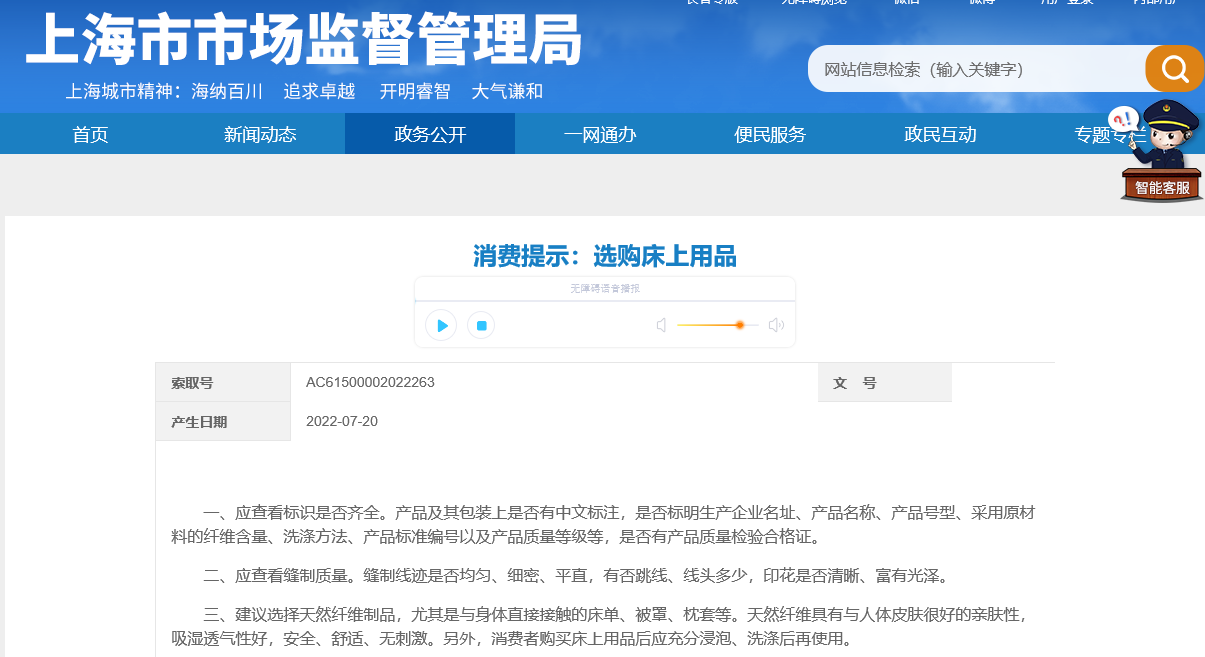Click the voice broadcast progress bar
Viewport: 1205px width, 657px height.
click(x=605, y=299)
